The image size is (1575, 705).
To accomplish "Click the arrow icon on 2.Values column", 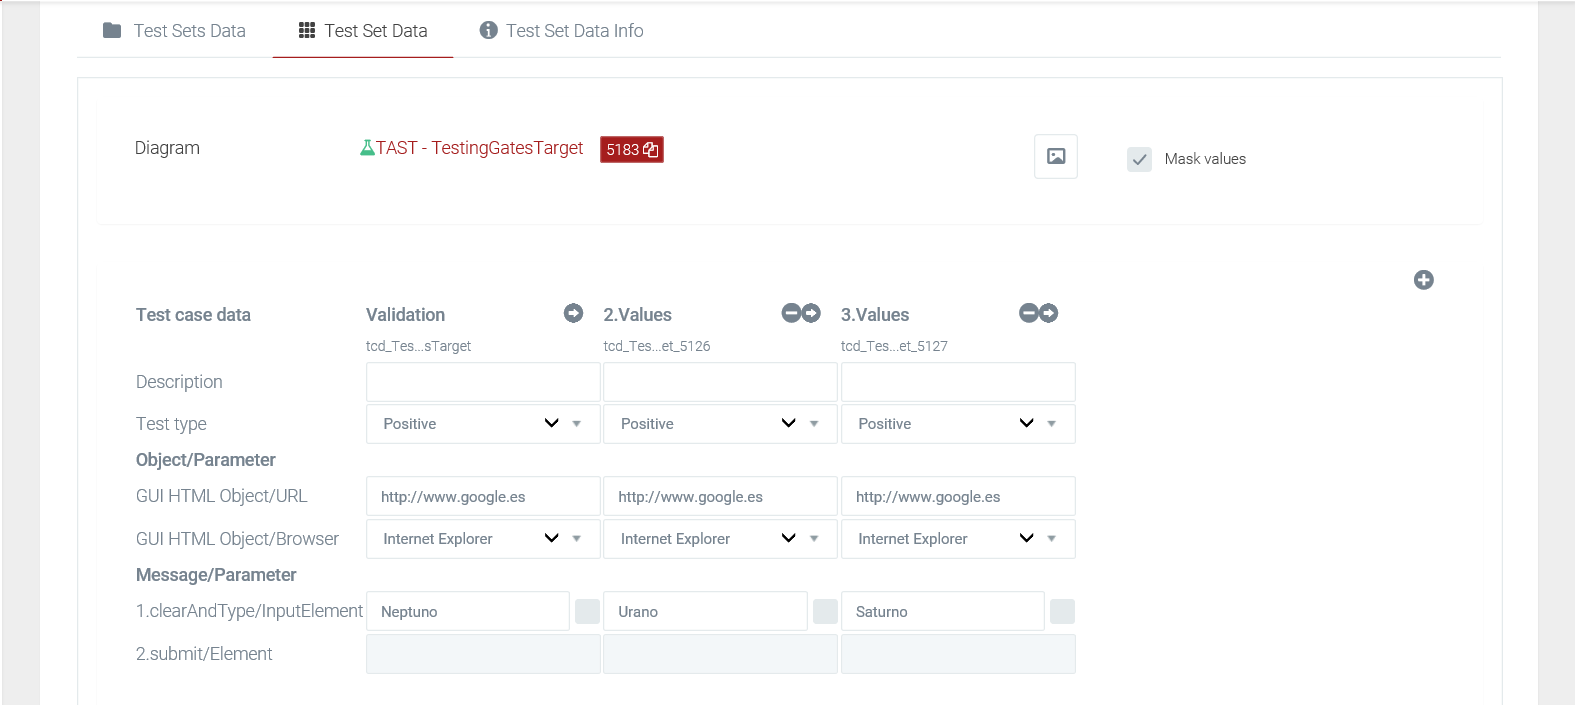I will (811, 314).
